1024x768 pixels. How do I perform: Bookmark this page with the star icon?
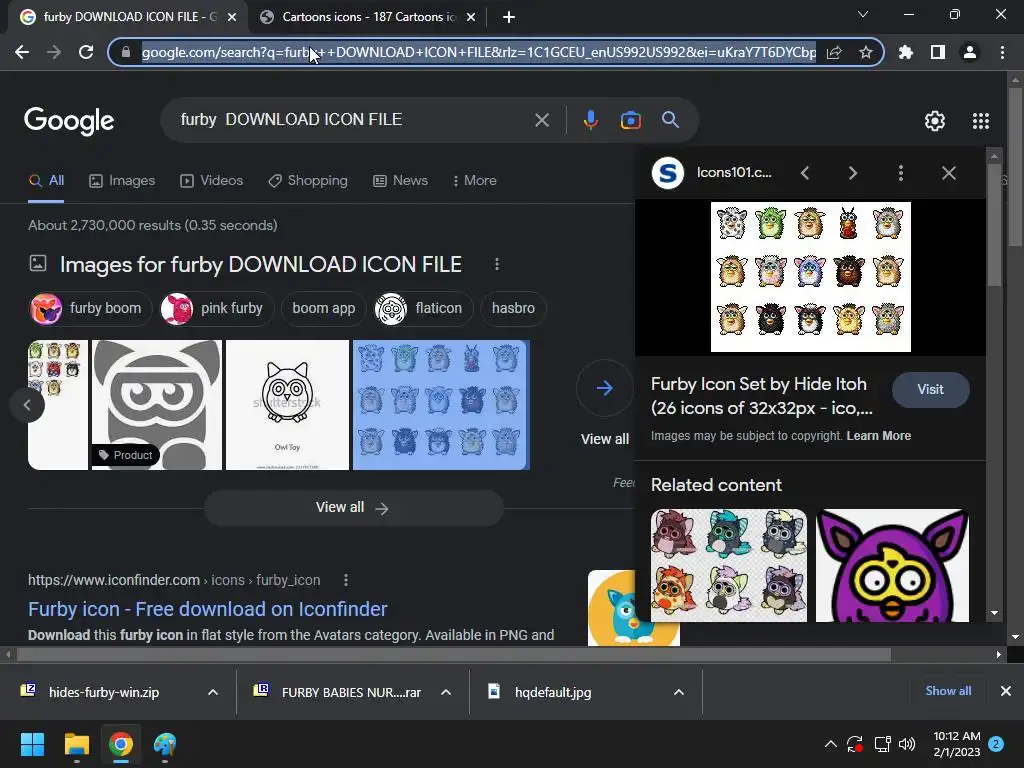[x=866, y=52]
